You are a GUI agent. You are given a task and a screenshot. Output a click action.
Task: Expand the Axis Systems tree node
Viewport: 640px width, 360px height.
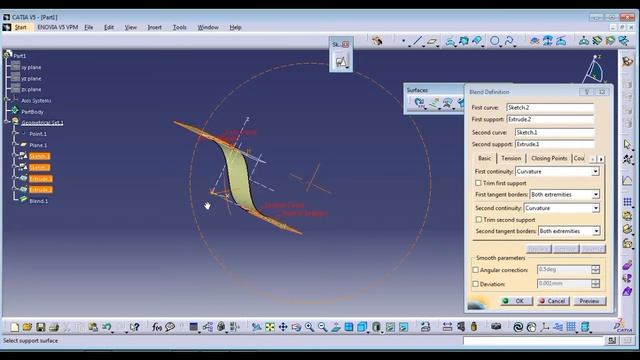[x=7, y=100]
